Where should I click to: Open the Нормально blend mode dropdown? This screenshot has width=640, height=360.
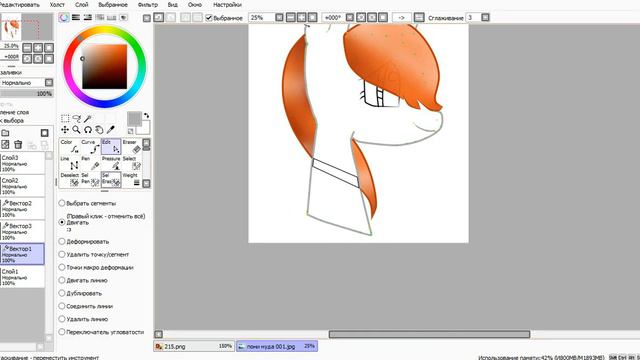[x=49, y=83]
